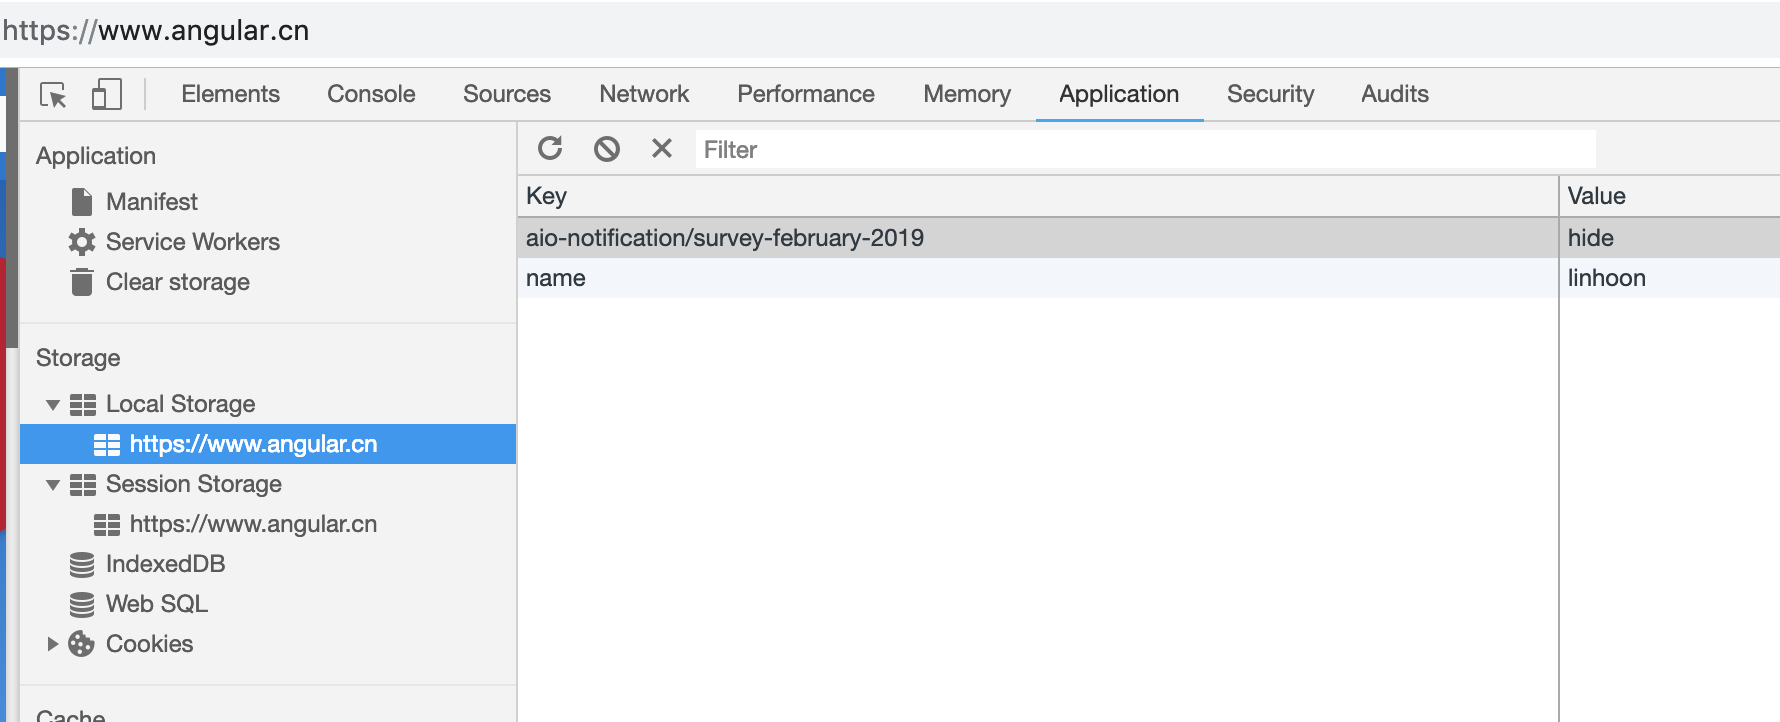
Task: Select the aio-notification/survey-february-2019 key
Action: 725,238
